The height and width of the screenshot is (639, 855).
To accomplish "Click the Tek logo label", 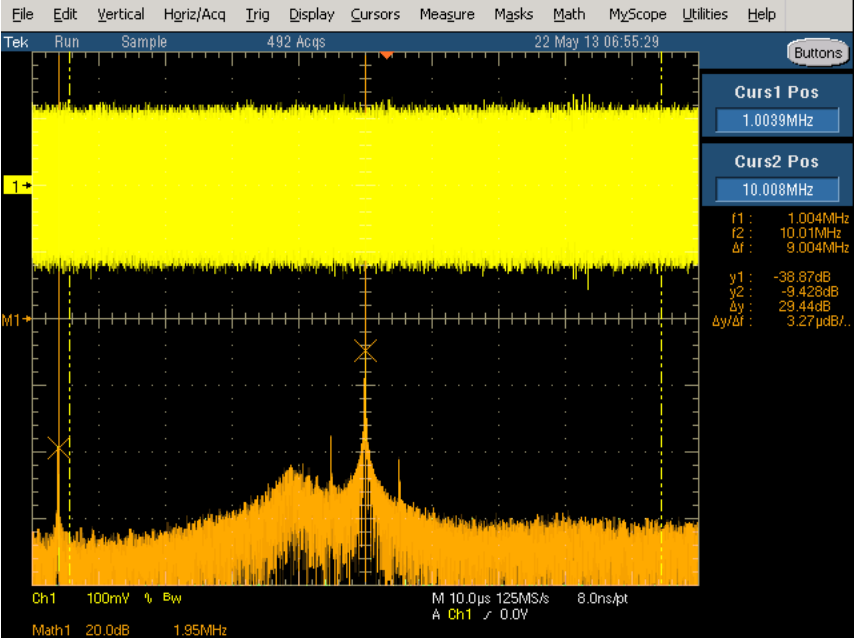I will [x=16, y=42].
